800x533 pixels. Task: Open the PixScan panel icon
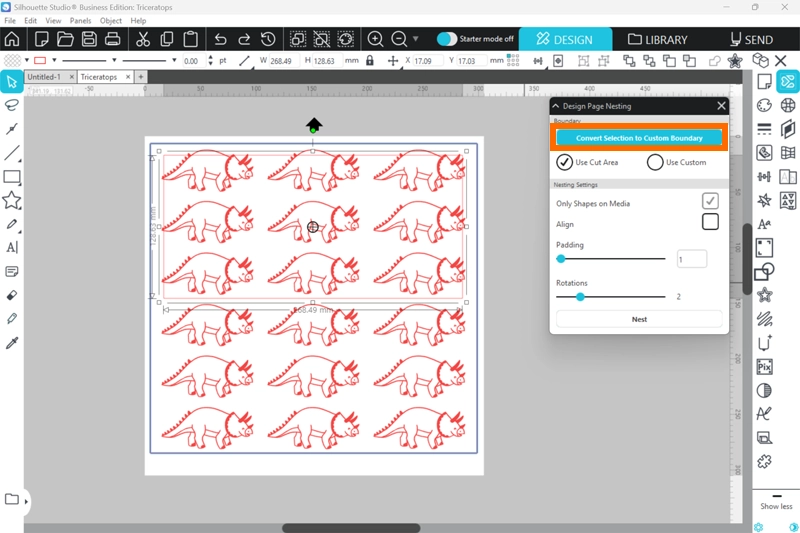tap(764, 367)
